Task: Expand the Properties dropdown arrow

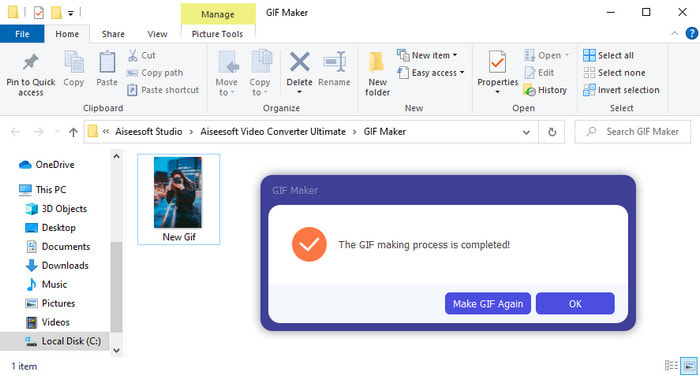Action: (497, 92)
